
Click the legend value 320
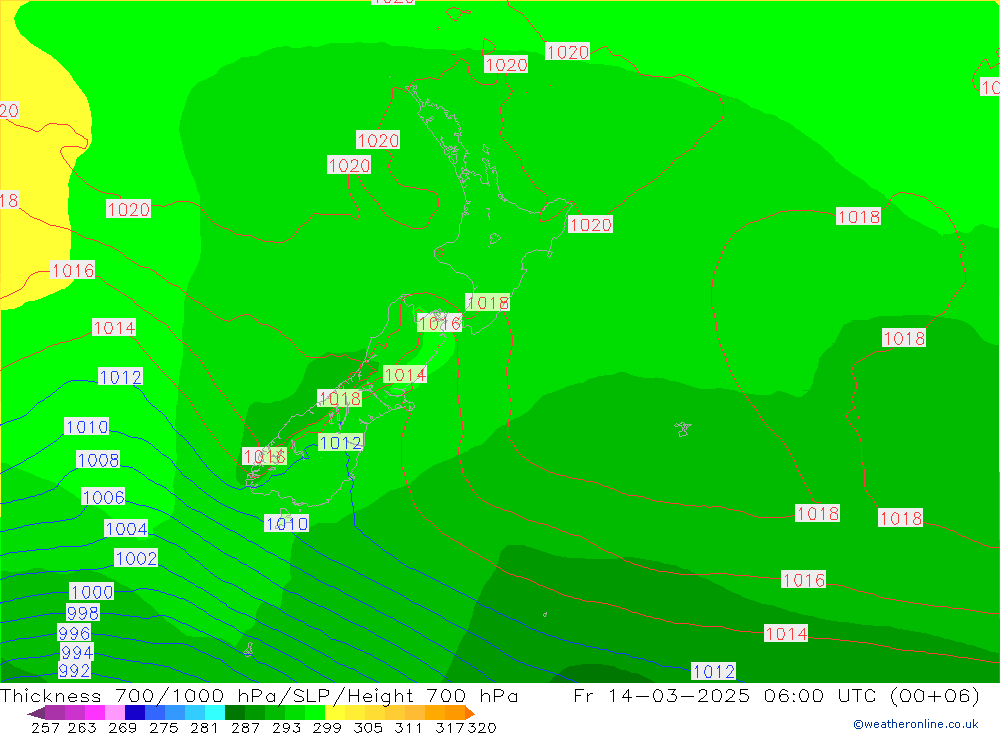point(482,727)
